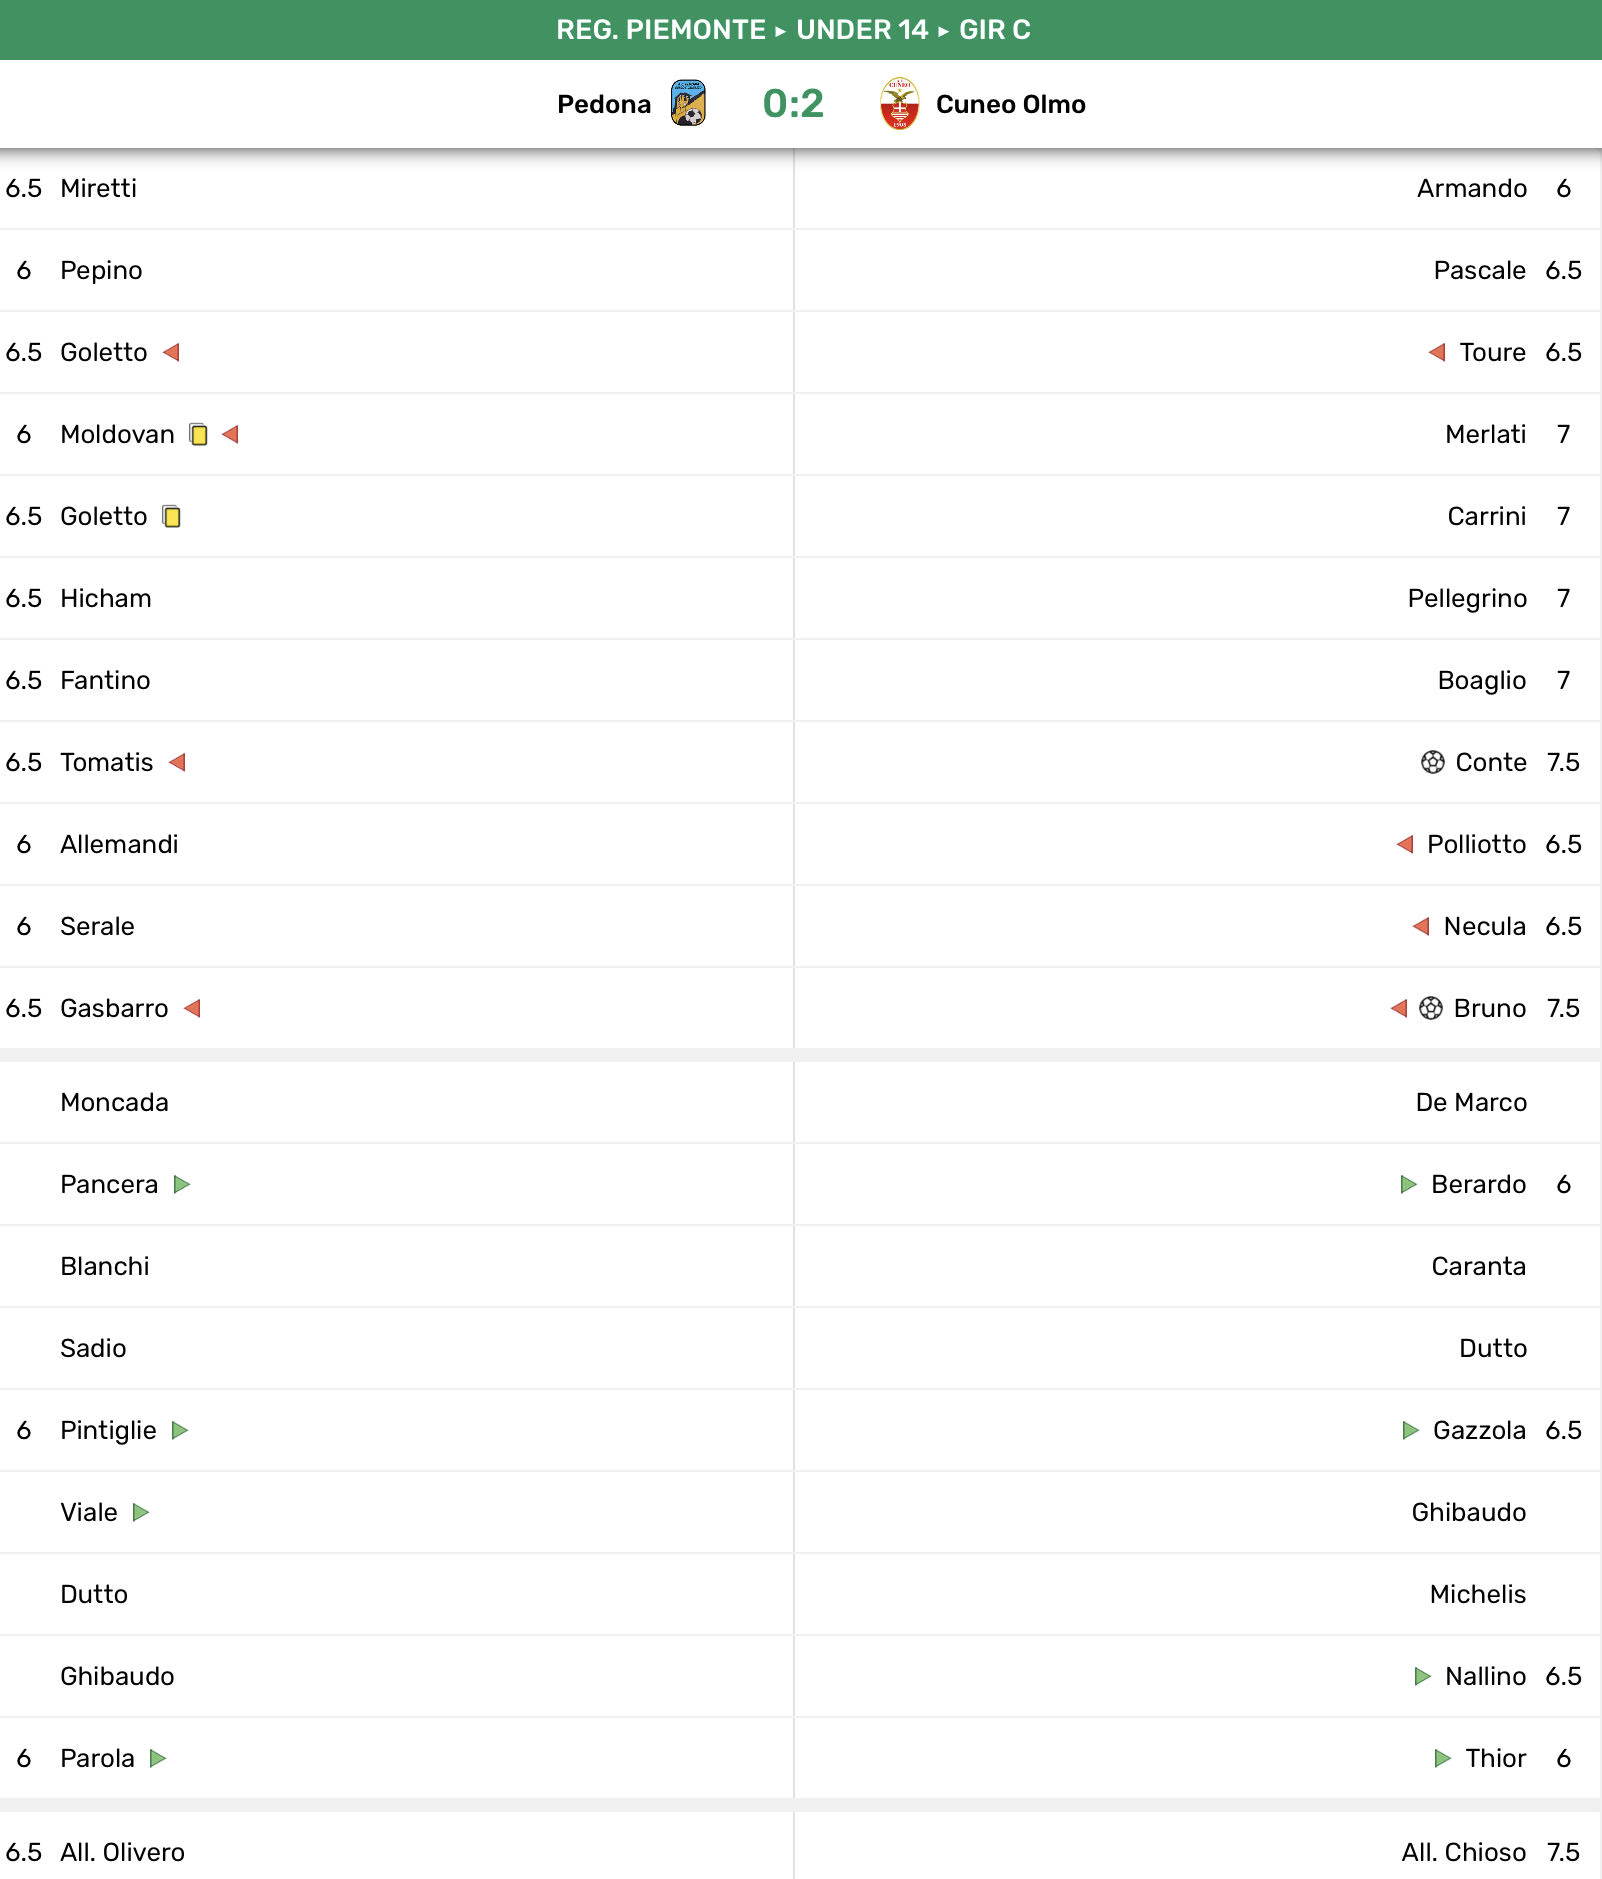
Task: Click green substitution arrow beside Nallino
Action: tap(1422, 1676)
